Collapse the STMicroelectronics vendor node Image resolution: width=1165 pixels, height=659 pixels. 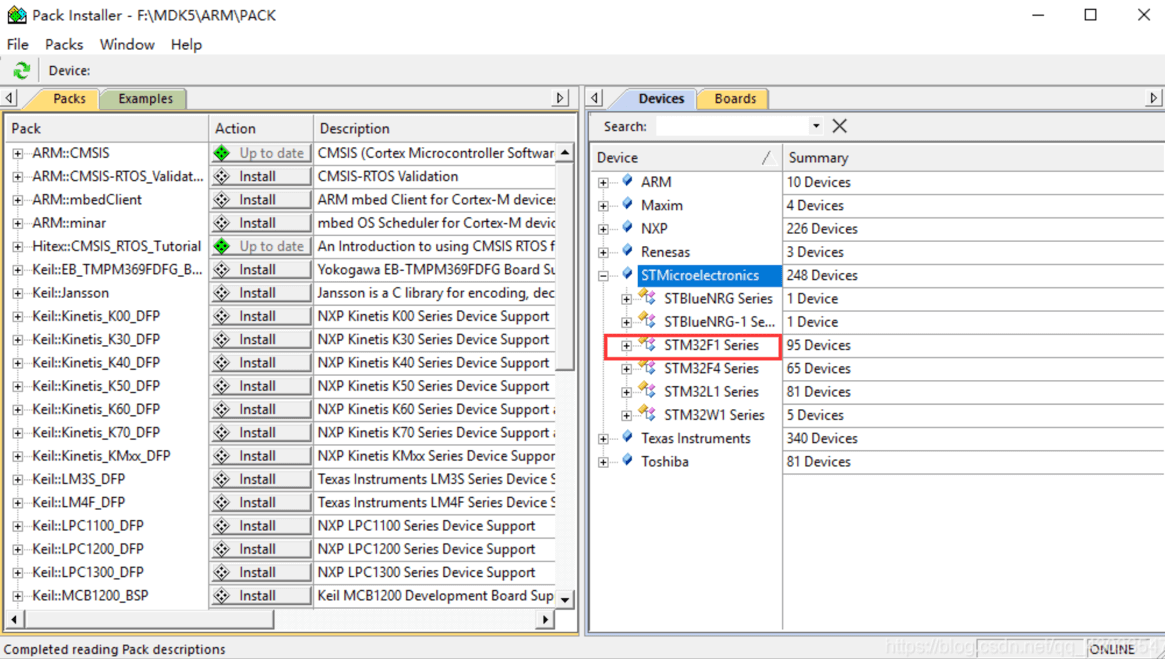click(x=603, y=275)
